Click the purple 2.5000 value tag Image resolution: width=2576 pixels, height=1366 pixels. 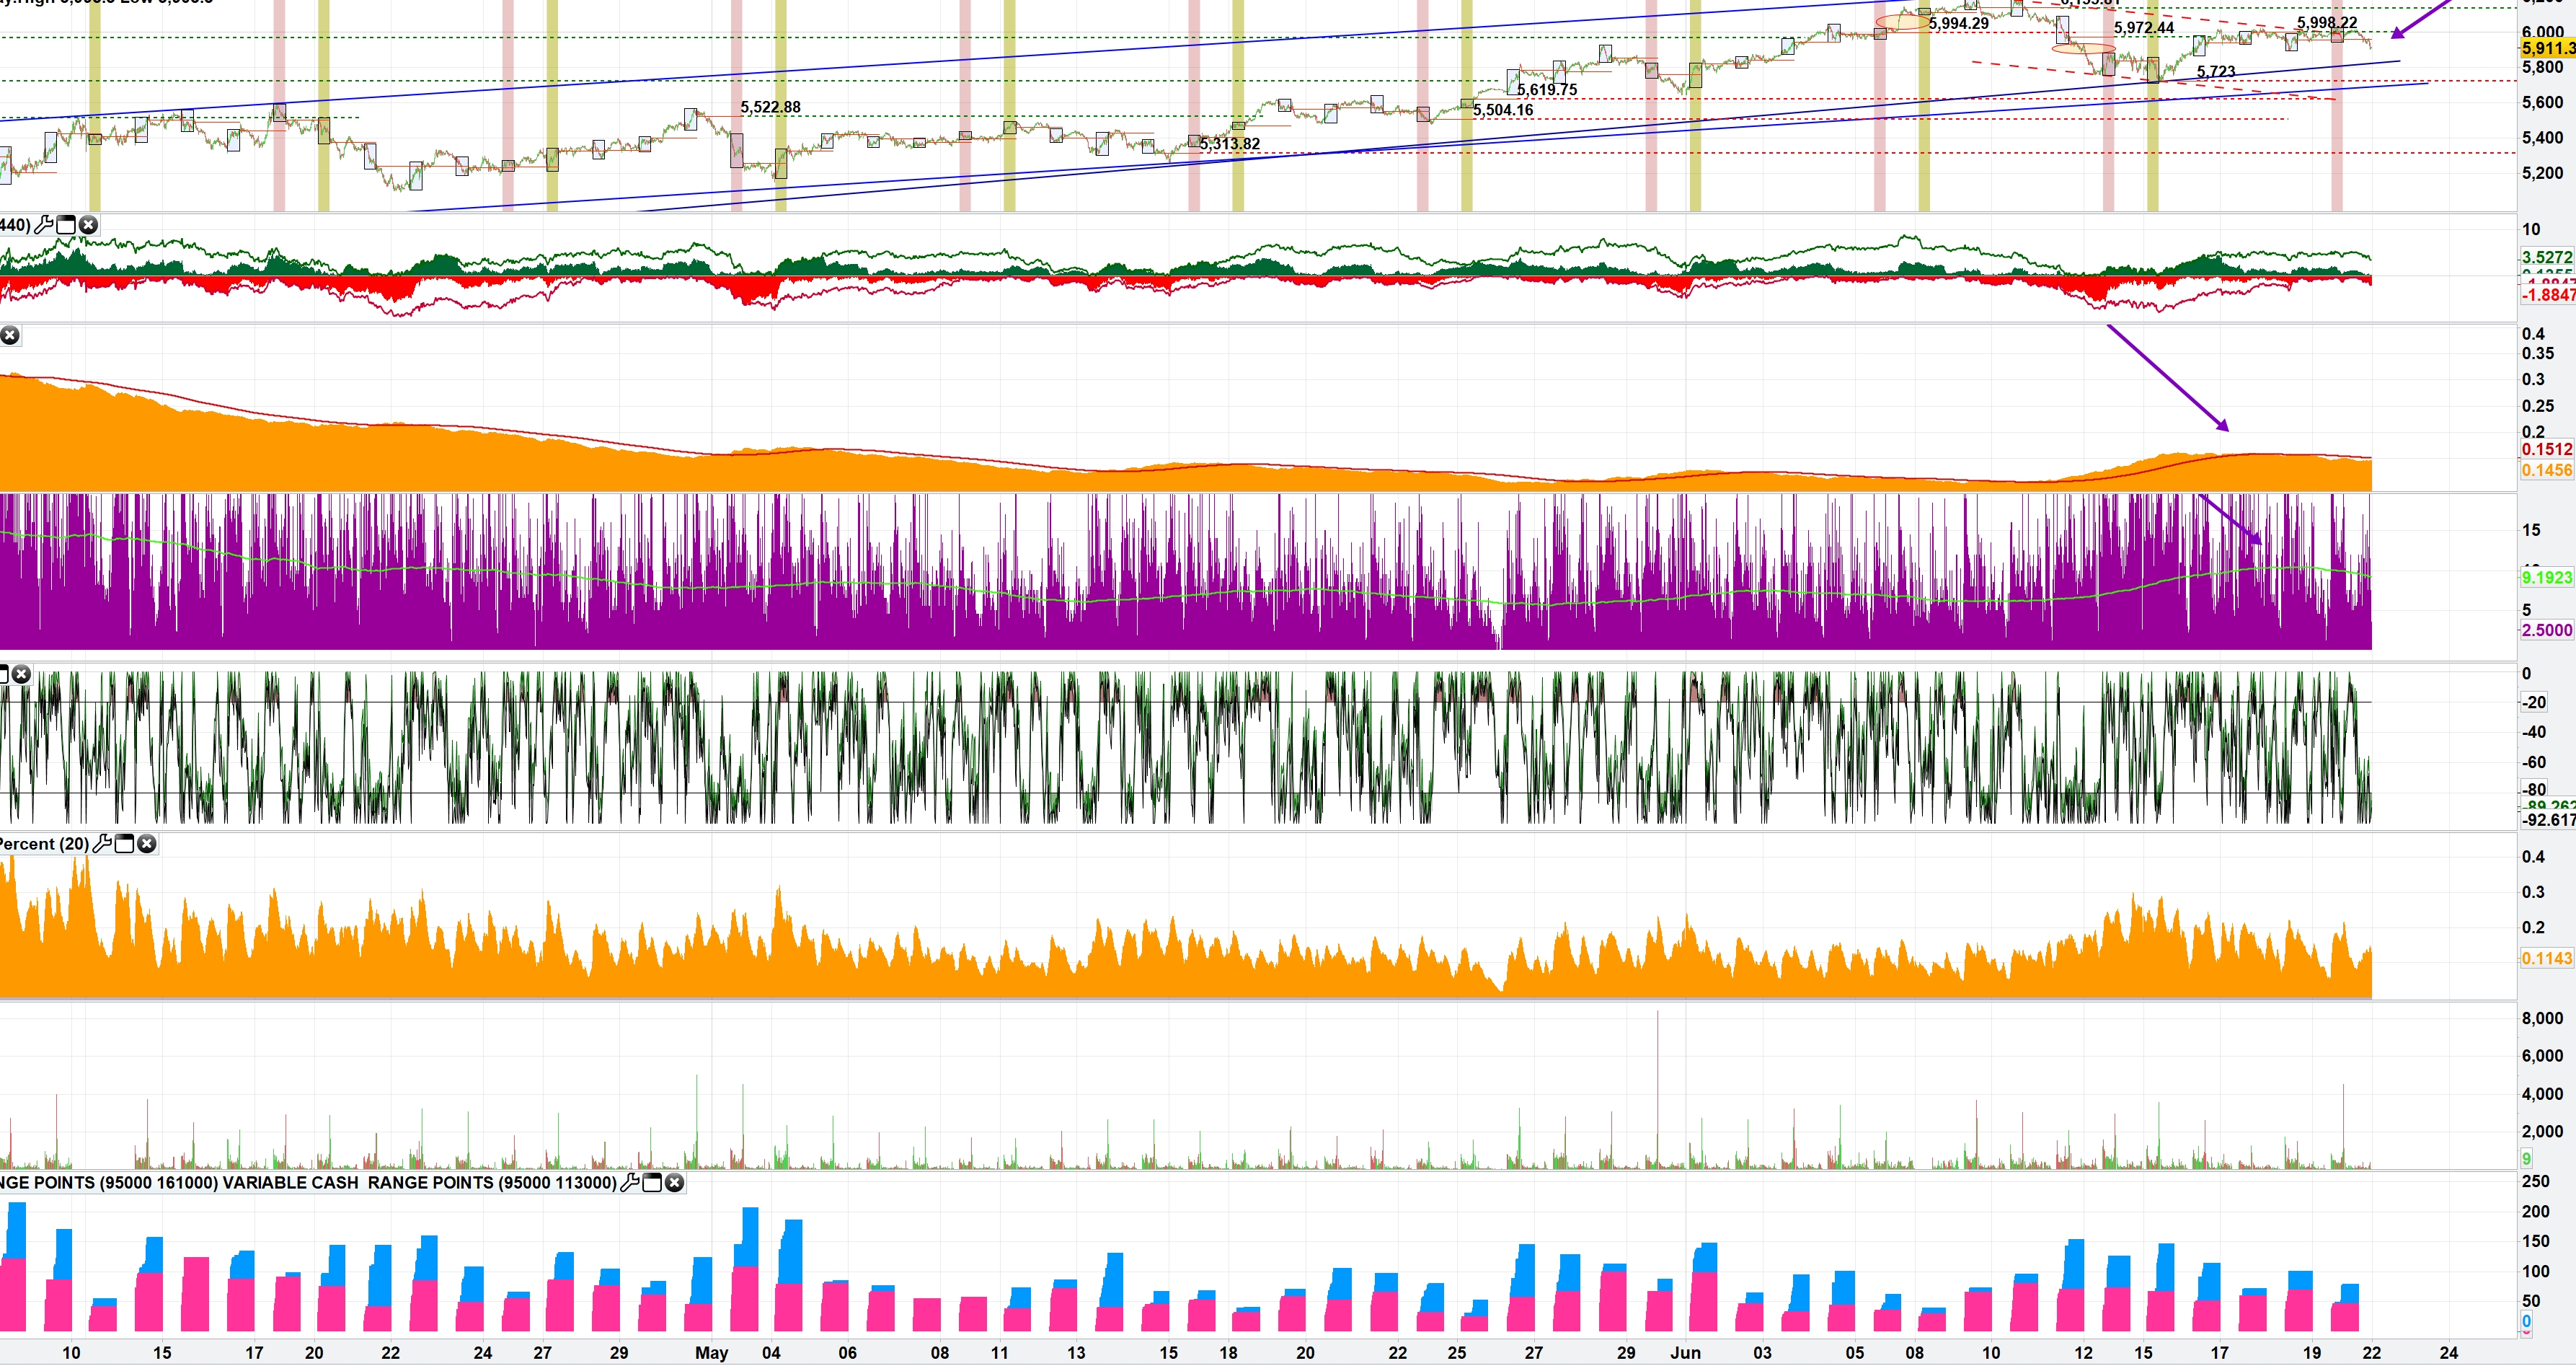(x=2547, y=630)
